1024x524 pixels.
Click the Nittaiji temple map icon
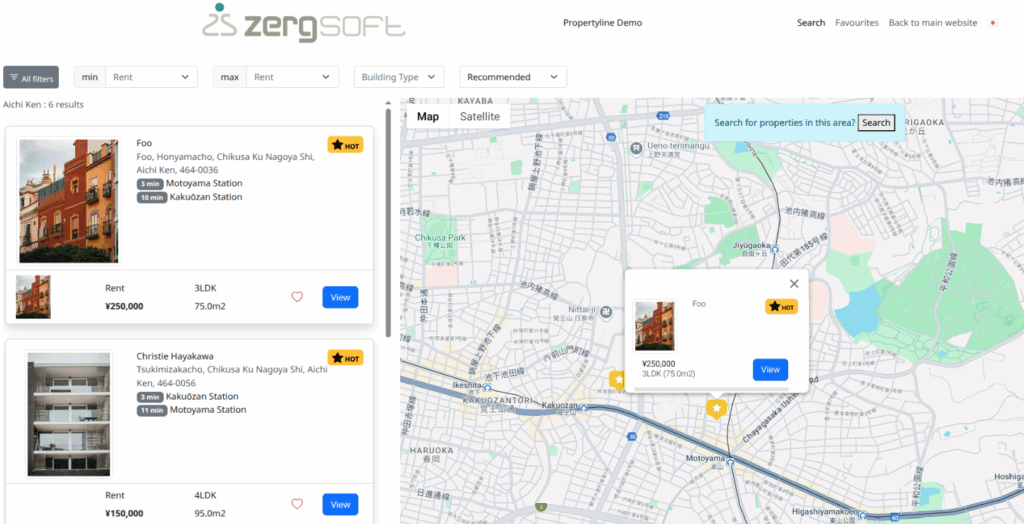tap(605, 310)
